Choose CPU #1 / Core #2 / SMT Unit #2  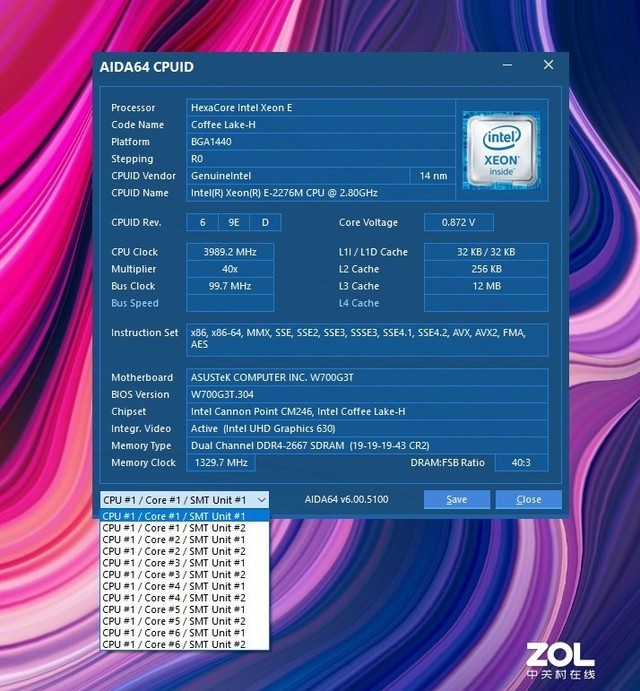tap(184, 551)
